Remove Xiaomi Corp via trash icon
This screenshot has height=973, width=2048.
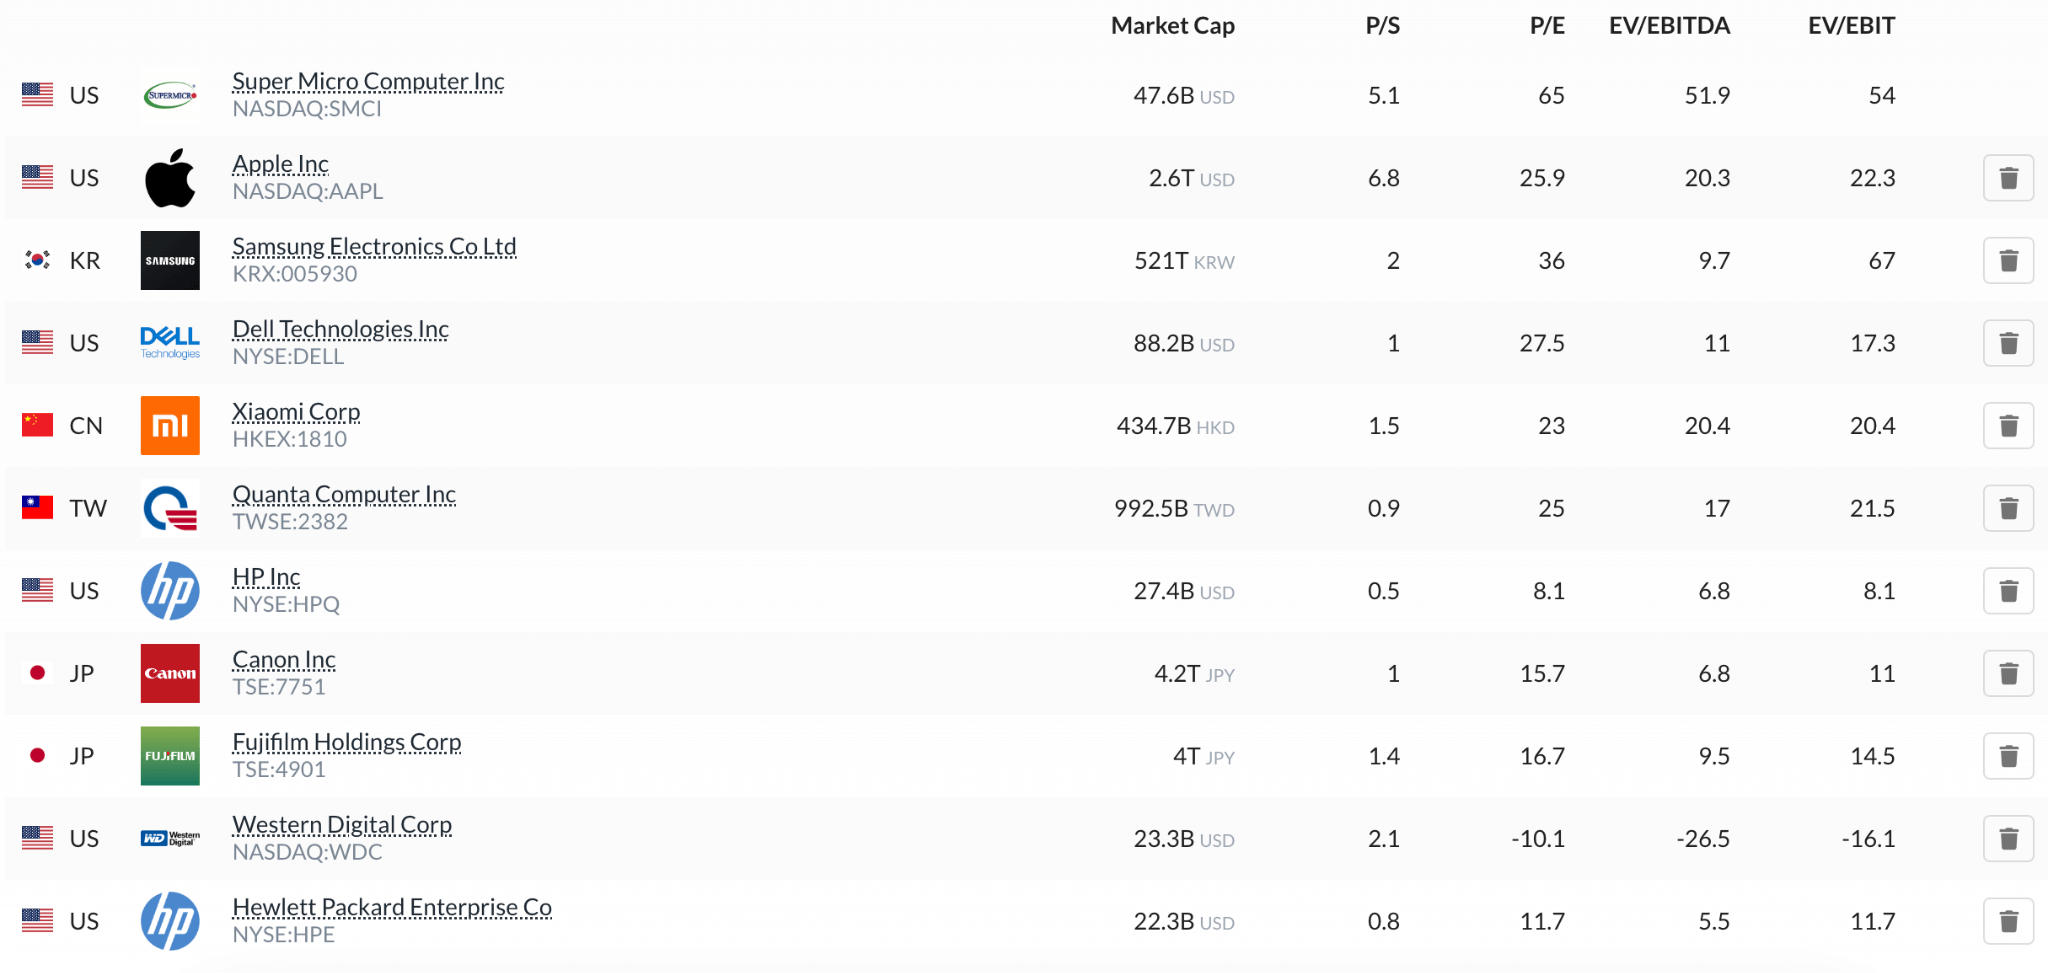click(x=2008, y=426)
